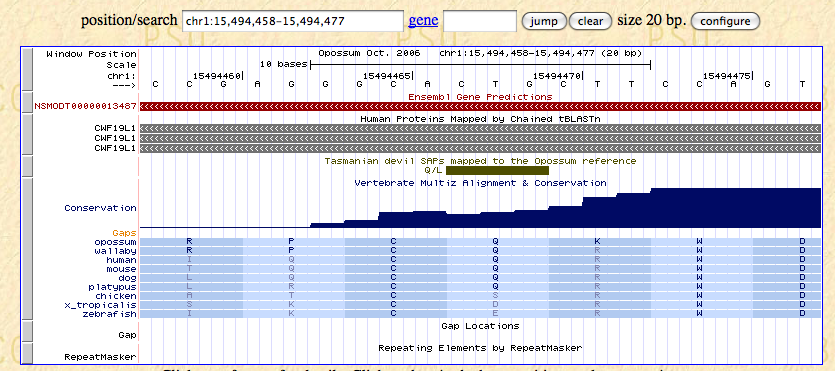Click the E amino acid in zebrafish row

495,314
